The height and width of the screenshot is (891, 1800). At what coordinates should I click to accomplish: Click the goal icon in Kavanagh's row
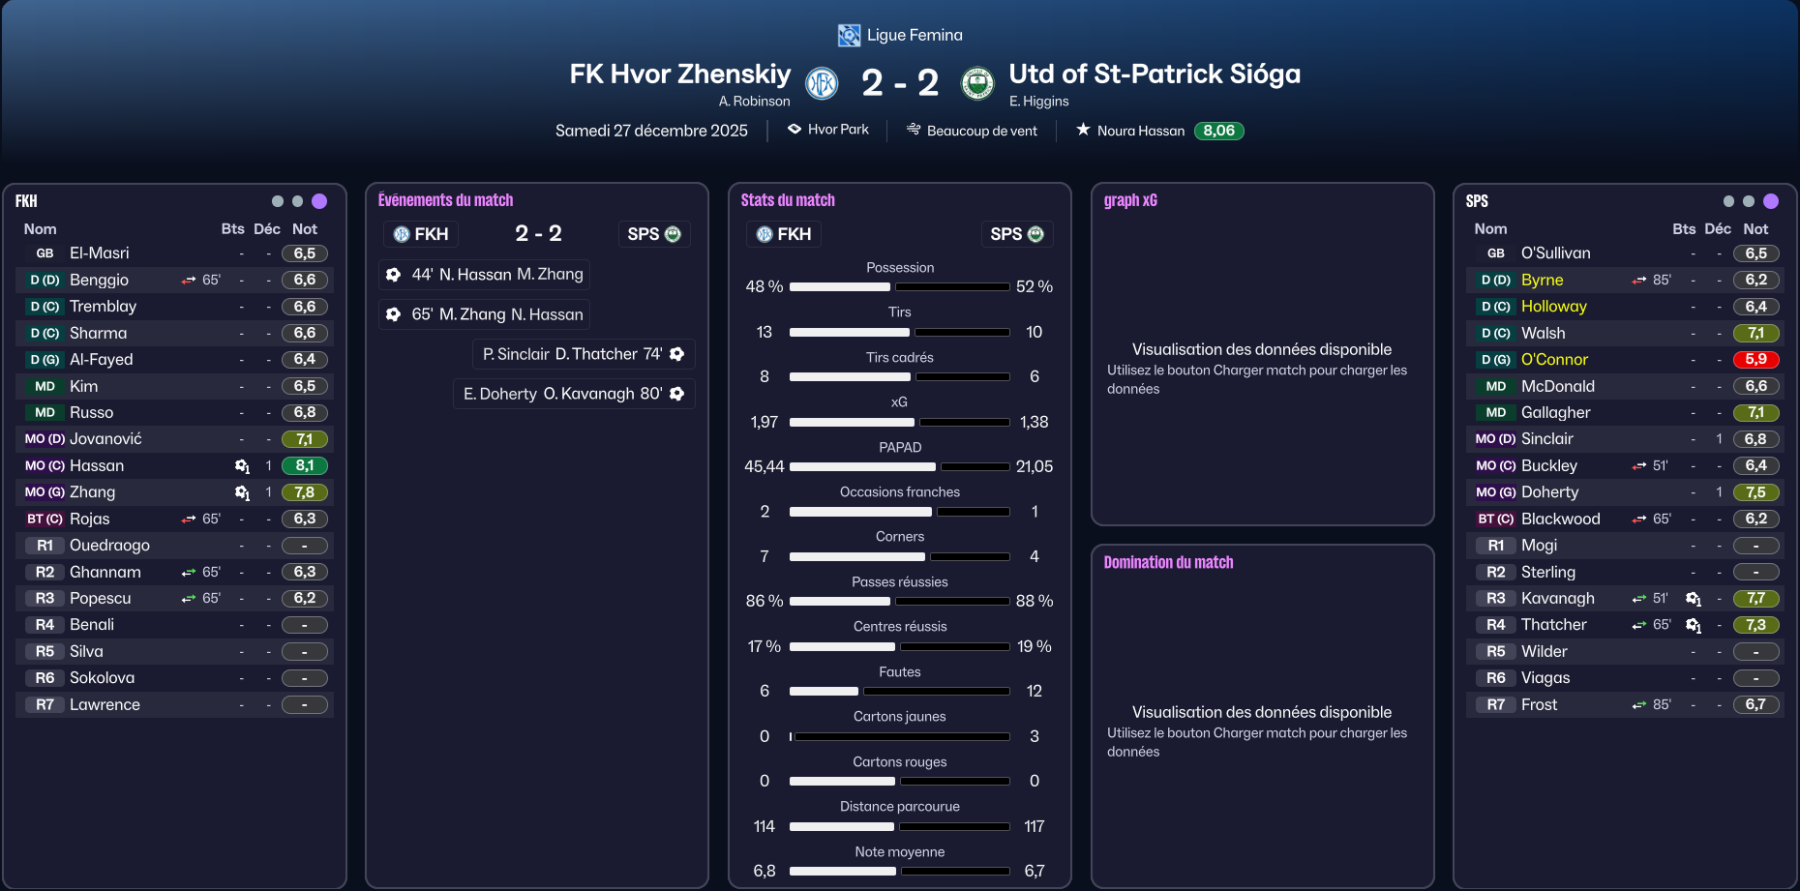[x=1693, y=599]
